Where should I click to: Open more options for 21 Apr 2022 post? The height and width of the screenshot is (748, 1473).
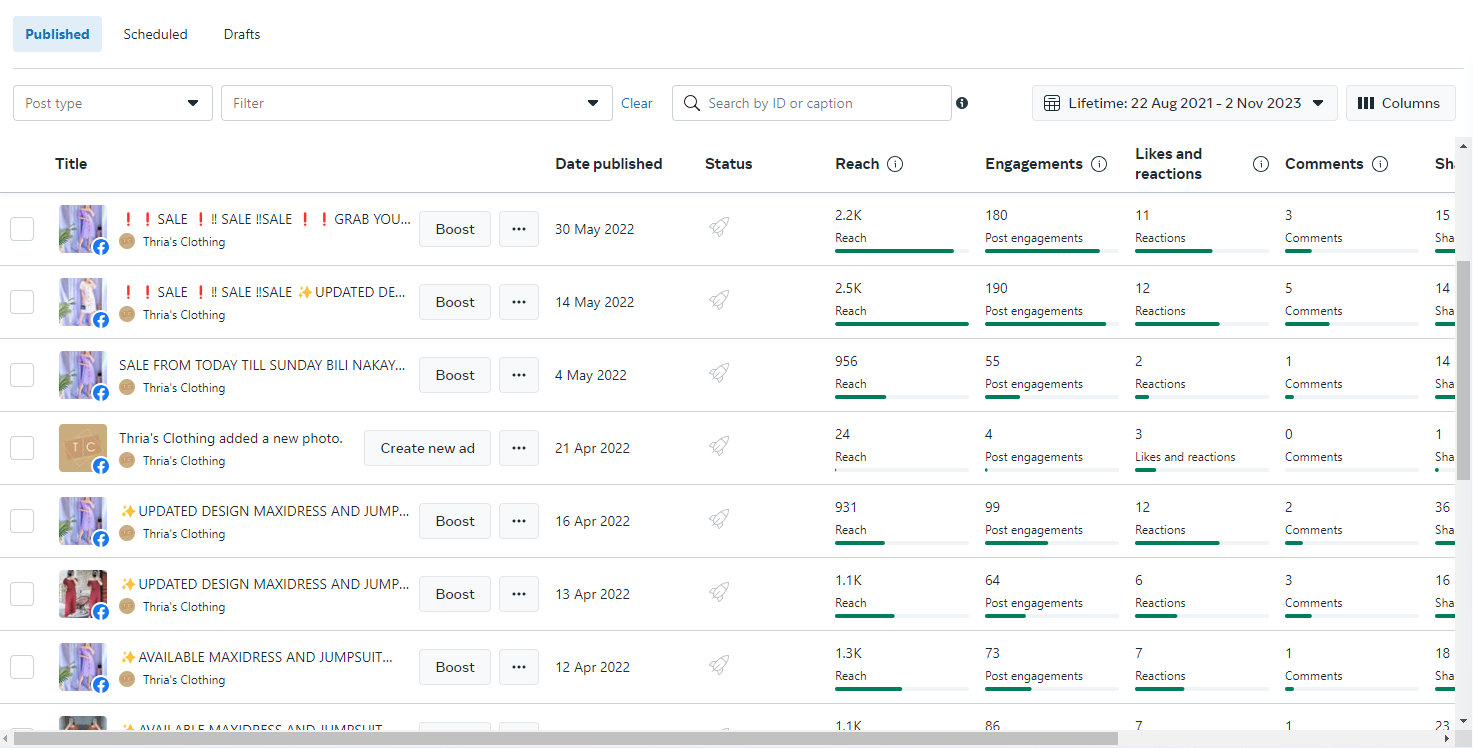point(518,448)
